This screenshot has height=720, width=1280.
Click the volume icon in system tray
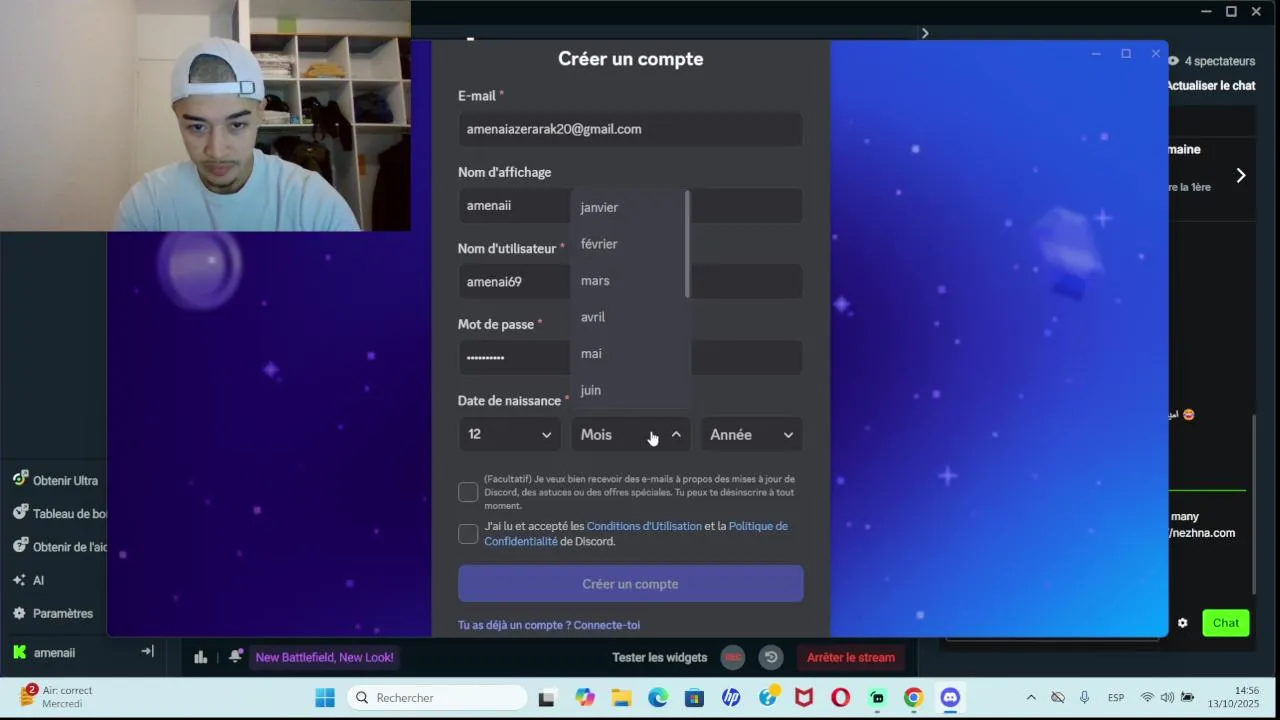point(1167,697)
